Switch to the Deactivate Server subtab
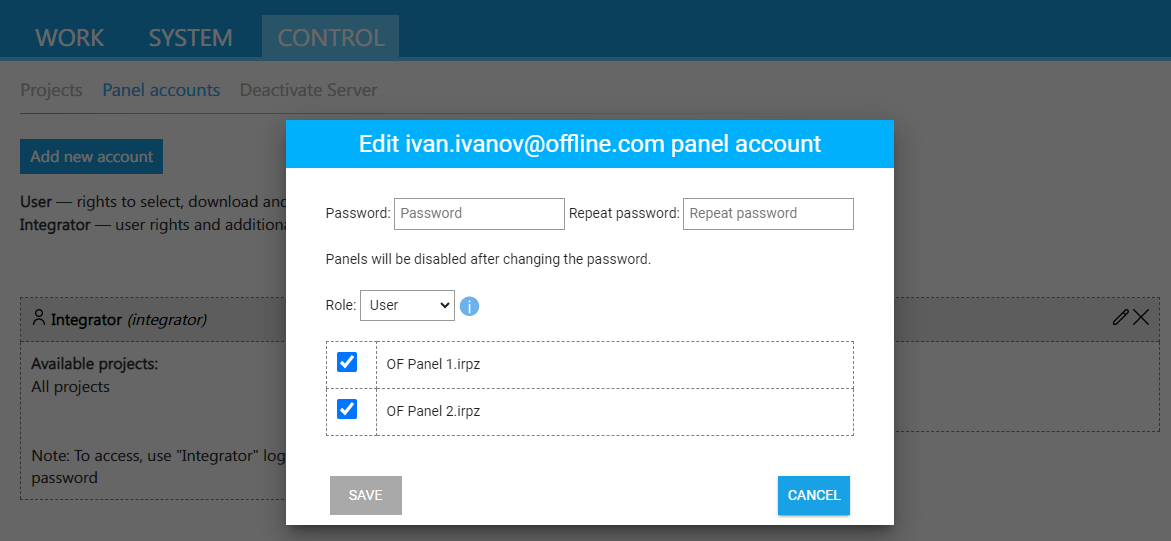 click(x=308, y=90)
